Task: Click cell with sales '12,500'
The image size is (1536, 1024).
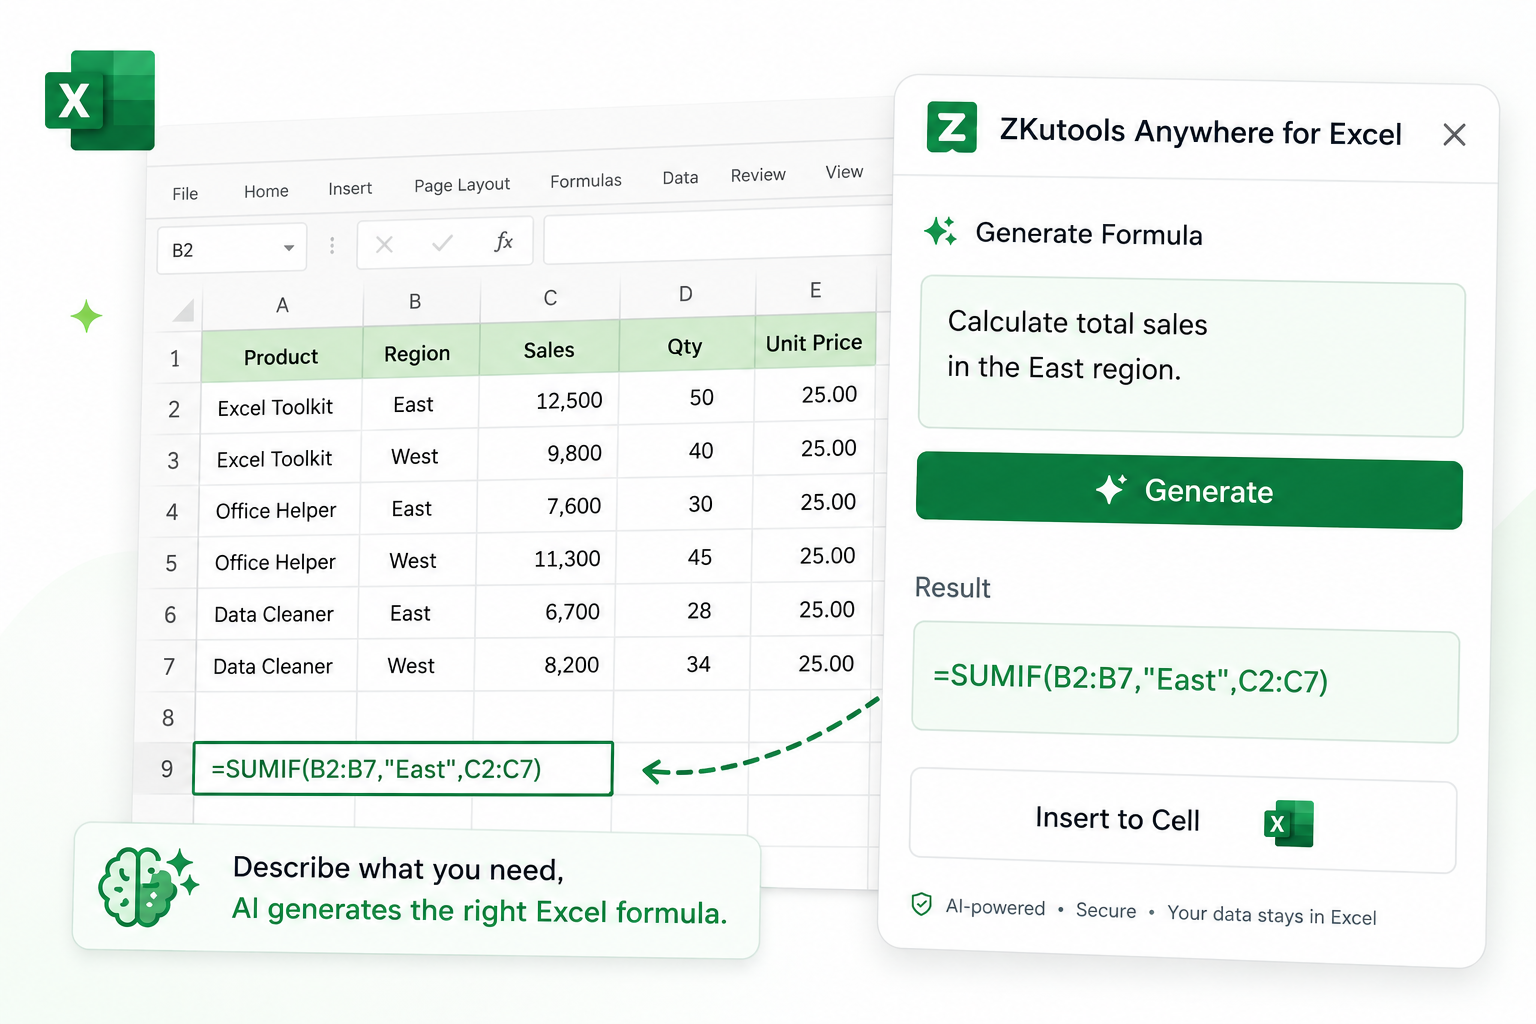Action: coord(548,401)
